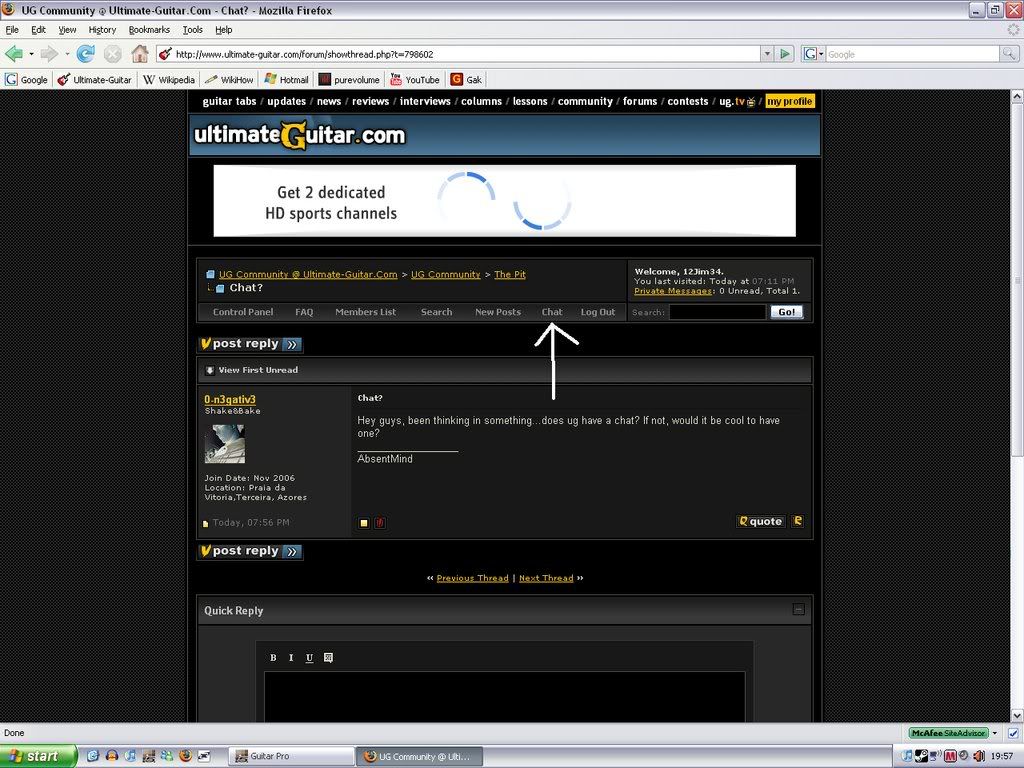Open the New Posts link
This screenshot has height=768, width=1024.
pyautogui.click(x=498, y=312)
